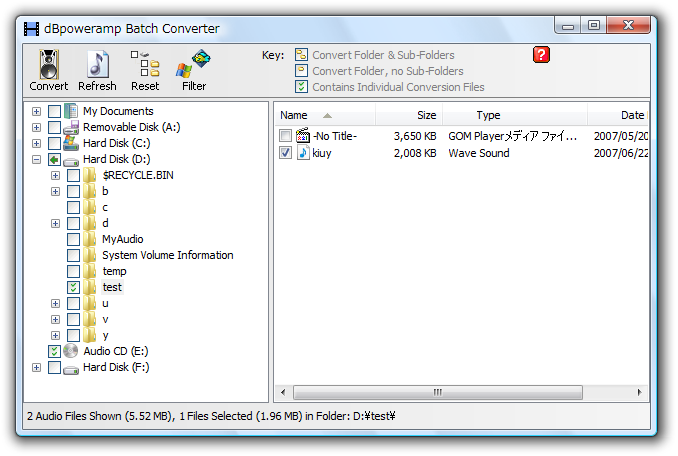Select the y folder label
This screenshot has width=678, height=456.
(x=106, y=335)
